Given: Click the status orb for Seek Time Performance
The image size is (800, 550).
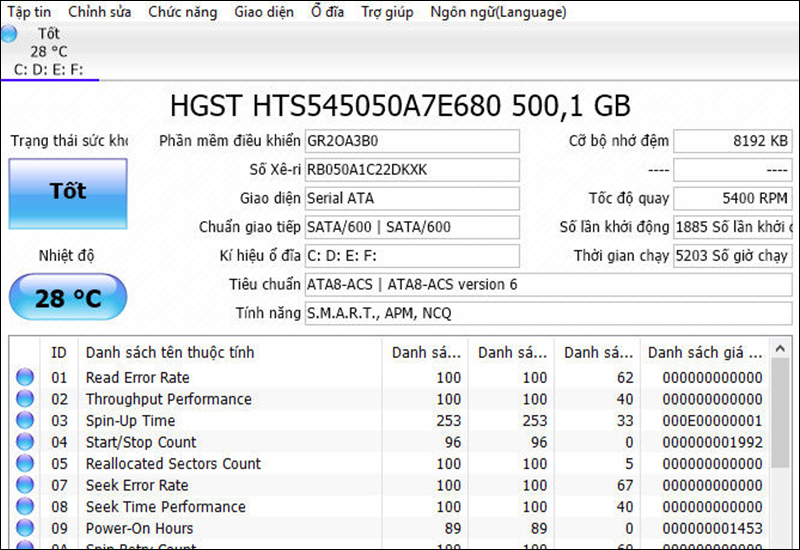Looking at the screenshot, I should click(x=24, y=506).
